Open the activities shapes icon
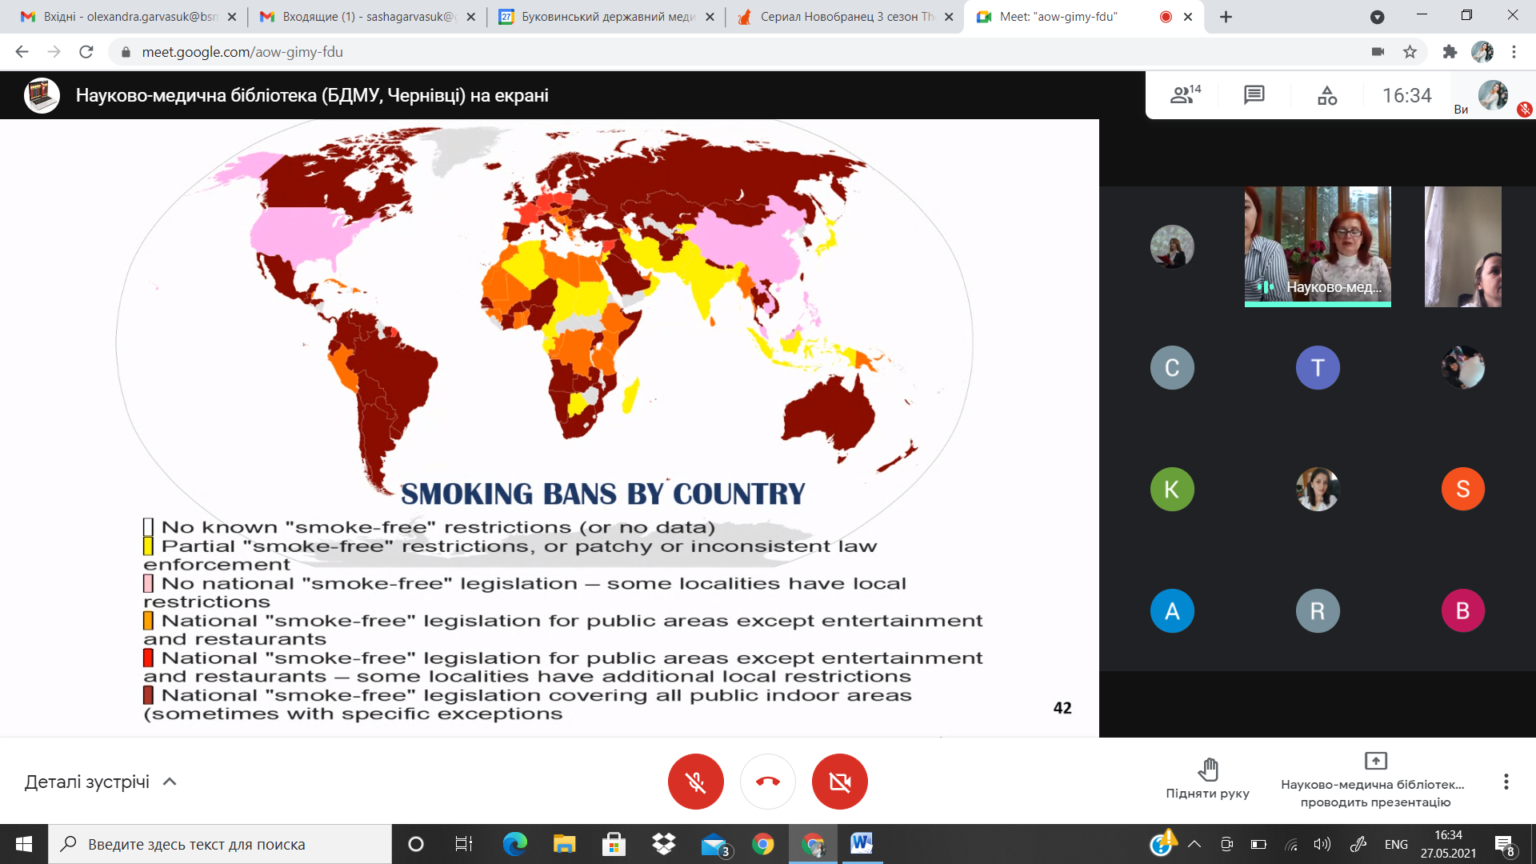Screen dimensions: 1536x864 point(1327,95)
